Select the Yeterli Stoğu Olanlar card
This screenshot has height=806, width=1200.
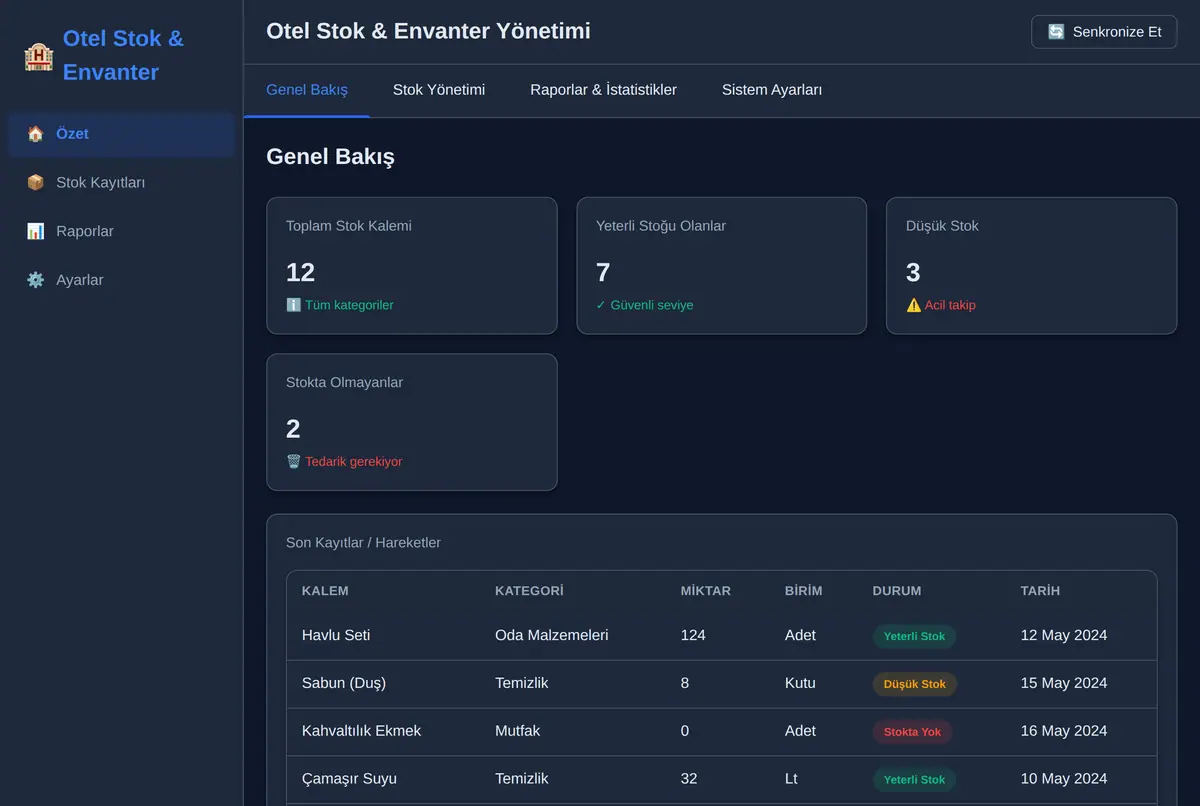click(x=722, y=265)
